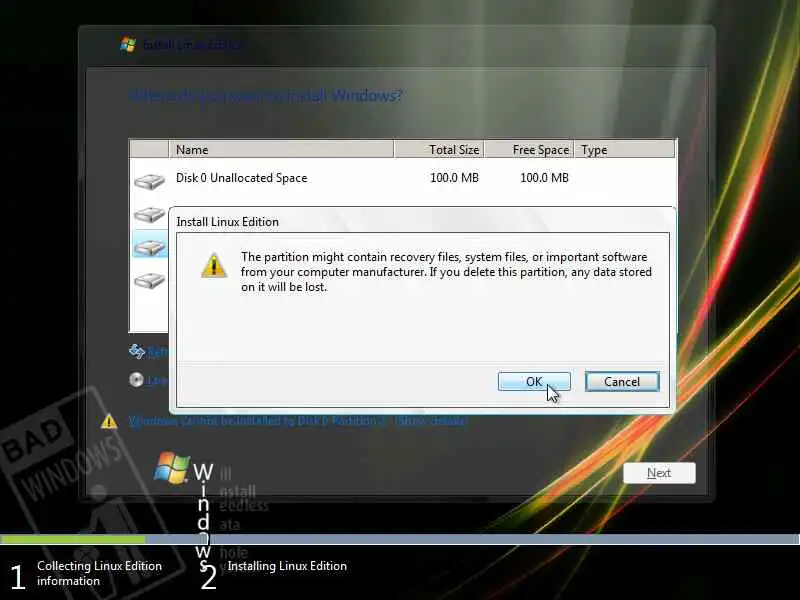The width and height of the screenshot is (800, 600).
Task: Click the disk icon just above the highlighted row
Action: [x=149, y=214]
